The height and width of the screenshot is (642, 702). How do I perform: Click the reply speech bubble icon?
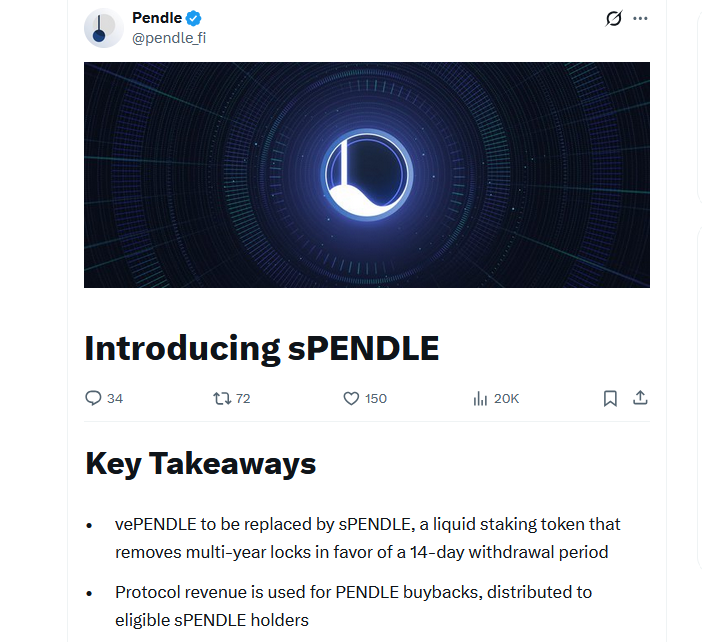tap(94, 398)
